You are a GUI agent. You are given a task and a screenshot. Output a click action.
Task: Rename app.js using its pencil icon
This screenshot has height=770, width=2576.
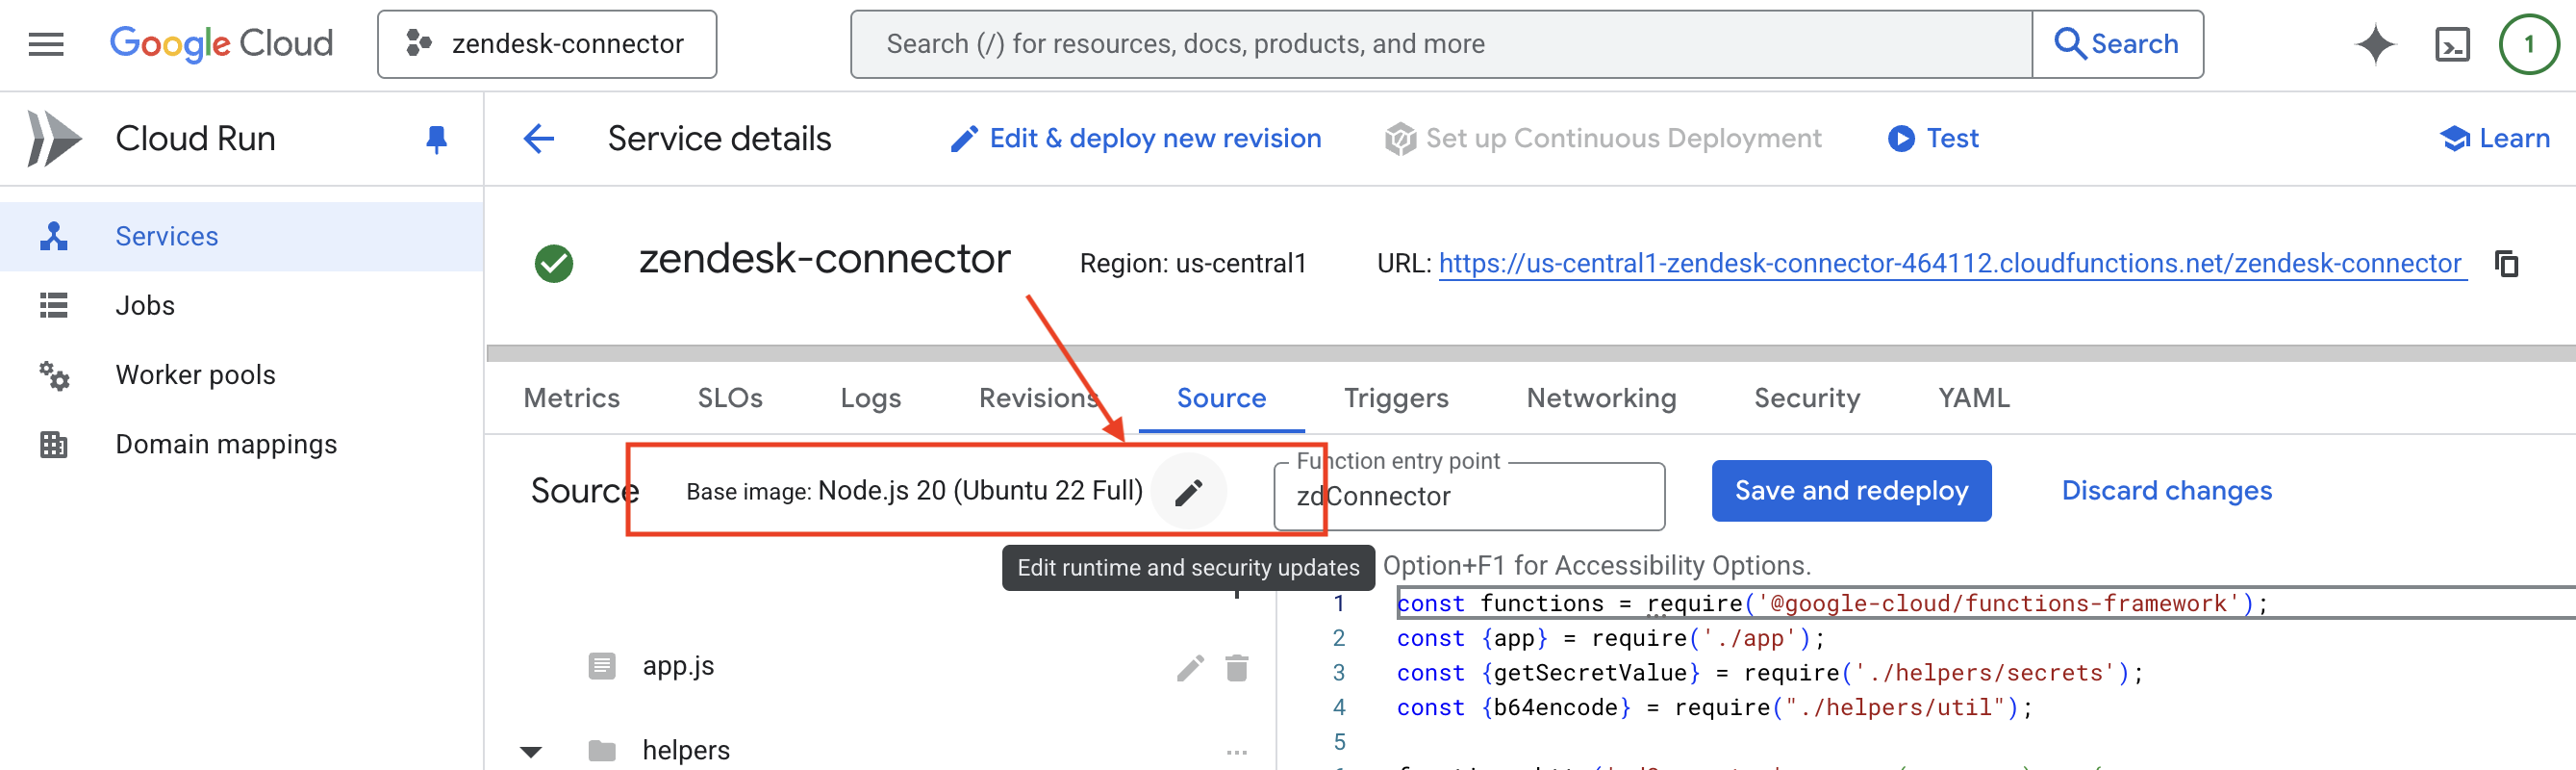tap(1190, 668)
